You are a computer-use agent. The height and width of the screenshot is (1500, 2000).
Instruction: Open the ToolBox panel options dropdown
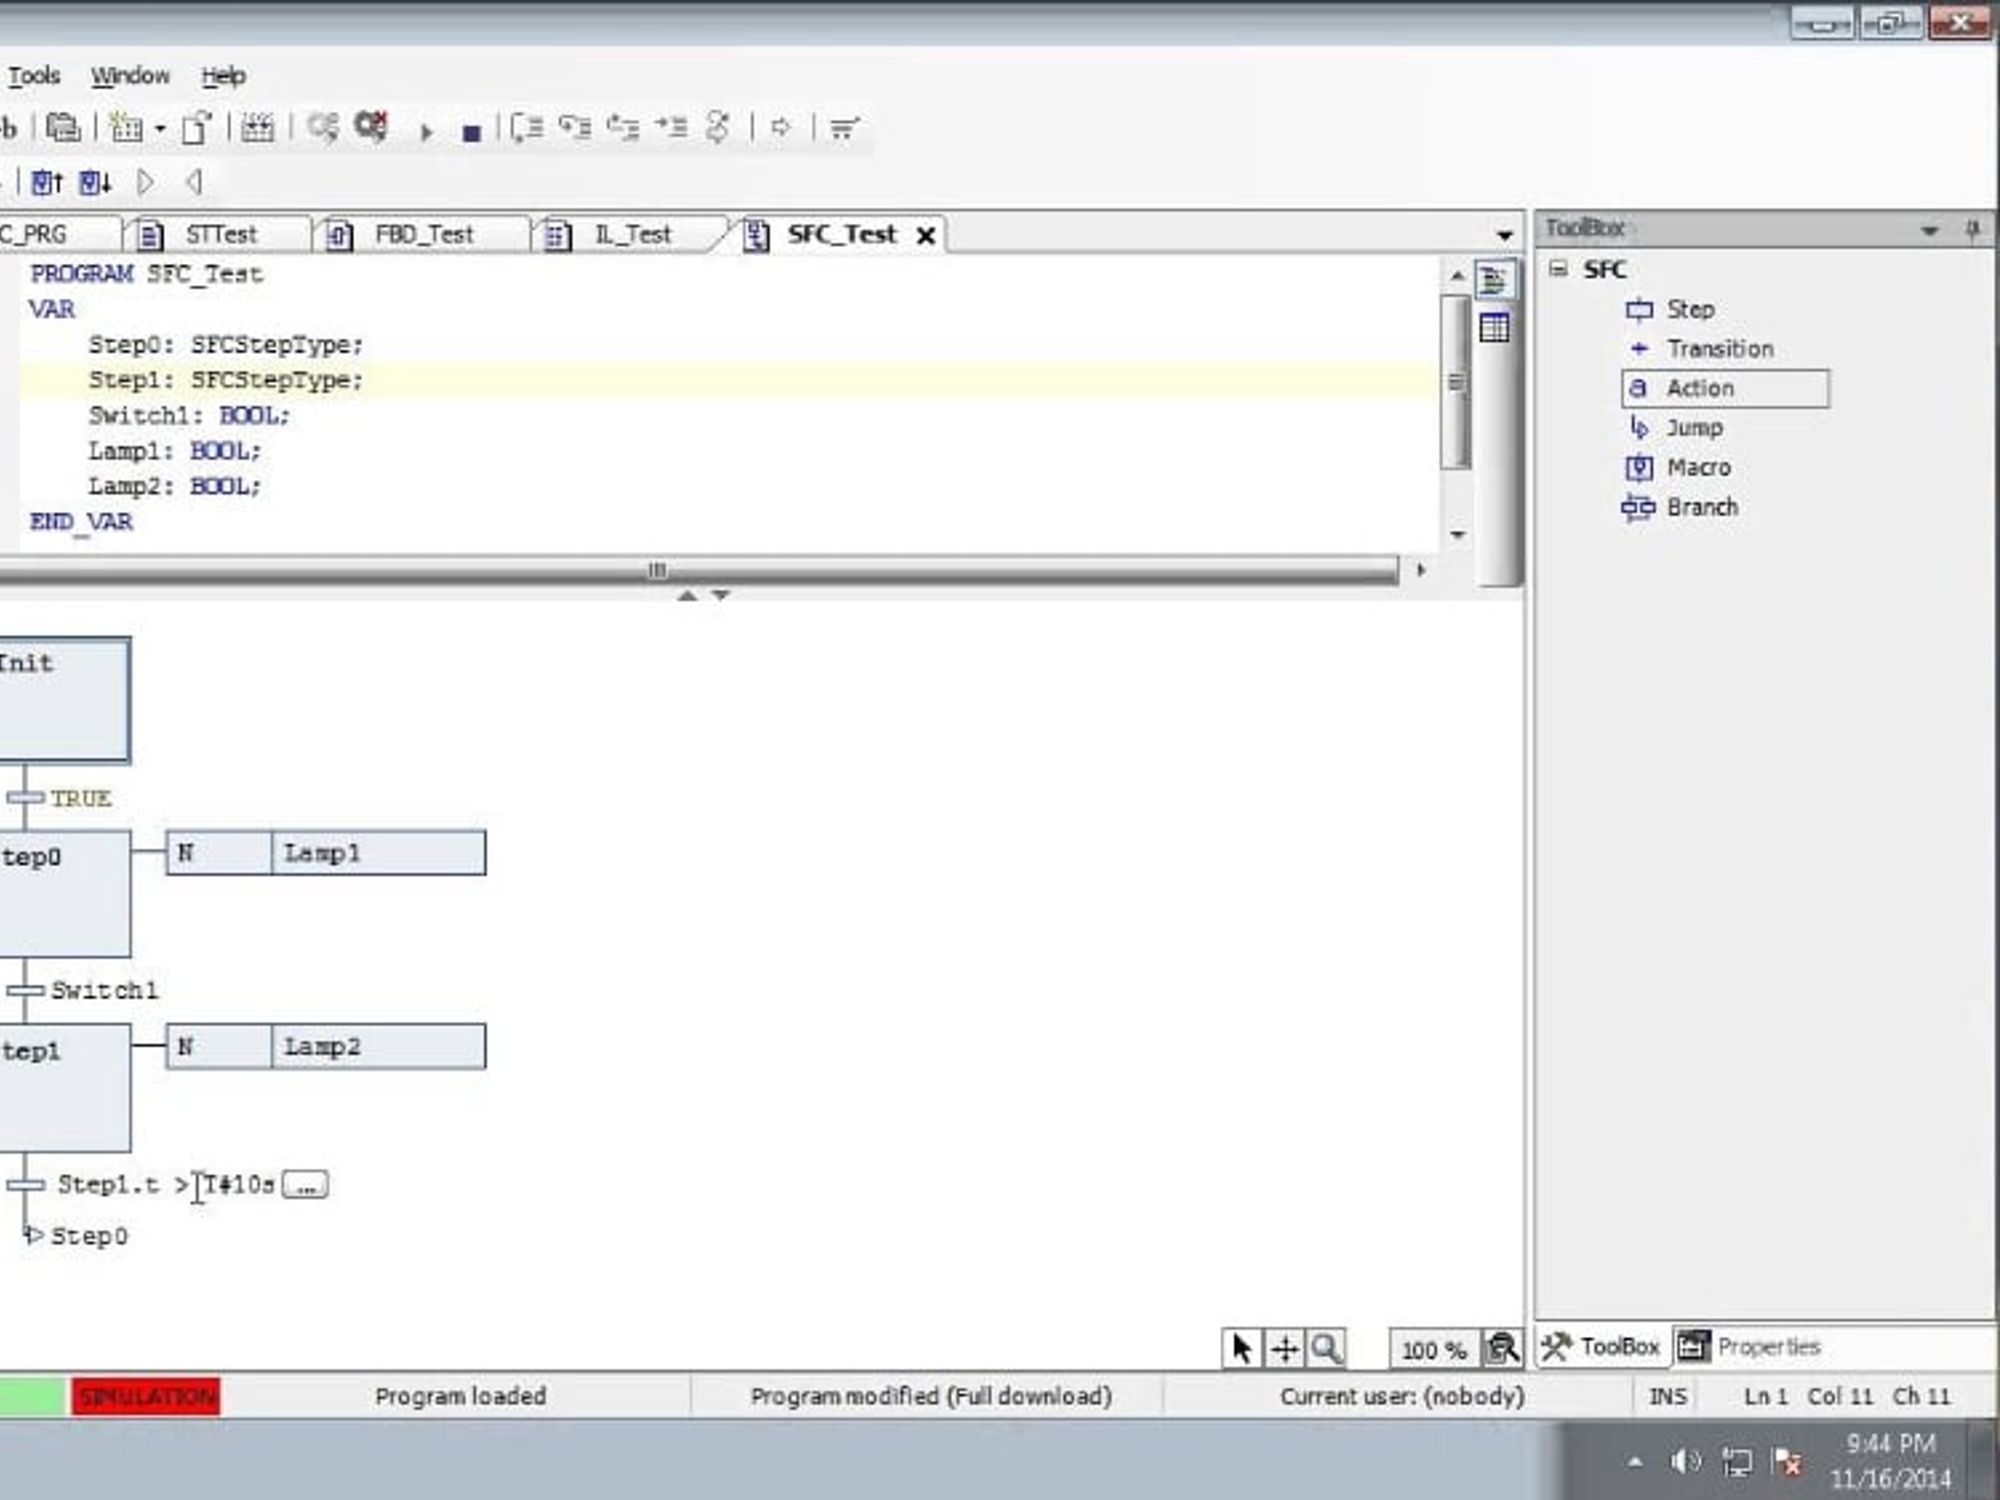pyautogui.click(x=1929, y=231)
